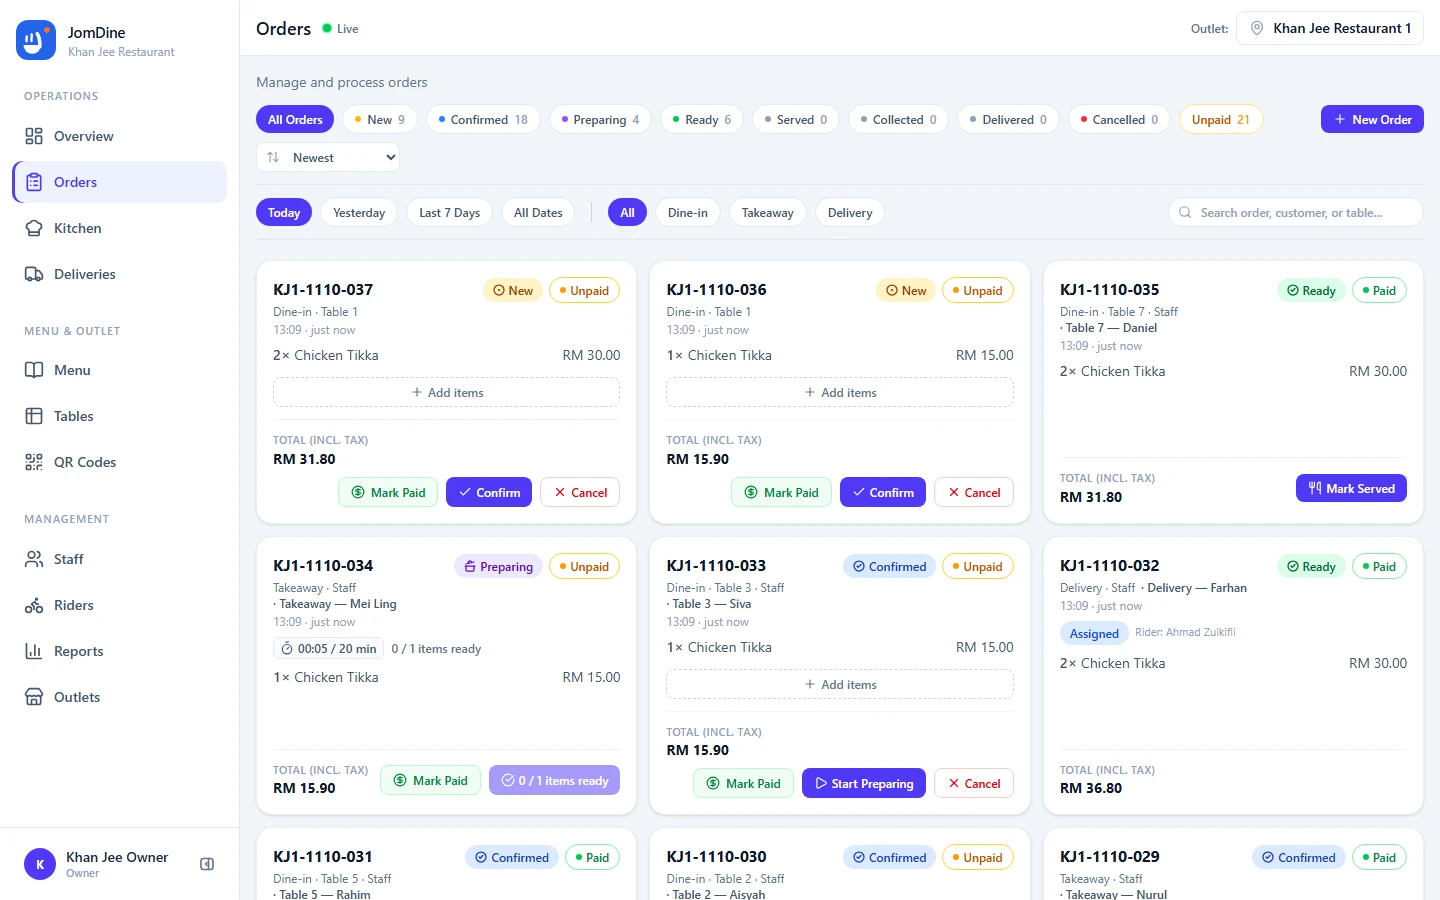Image resolution: width=1440 pixels, height=900 pixels.
Task: Navigate to Tables
Action: [x=120, y=416]
